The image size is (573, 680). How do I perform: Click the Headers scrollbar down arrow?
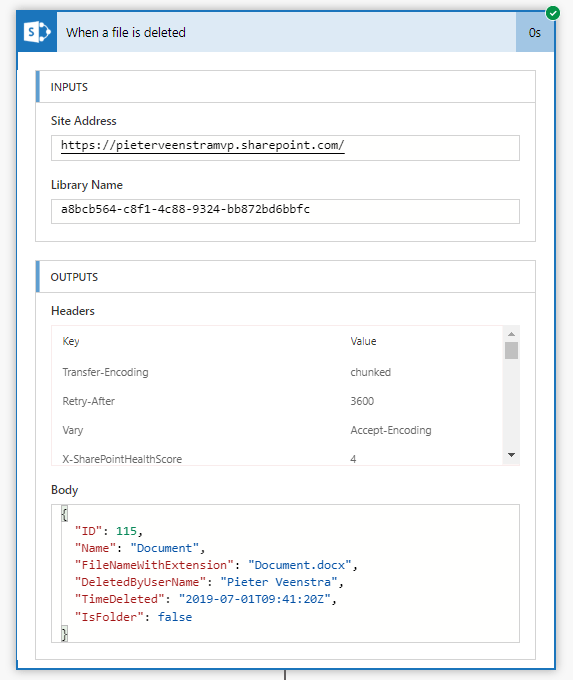[511, 455]
